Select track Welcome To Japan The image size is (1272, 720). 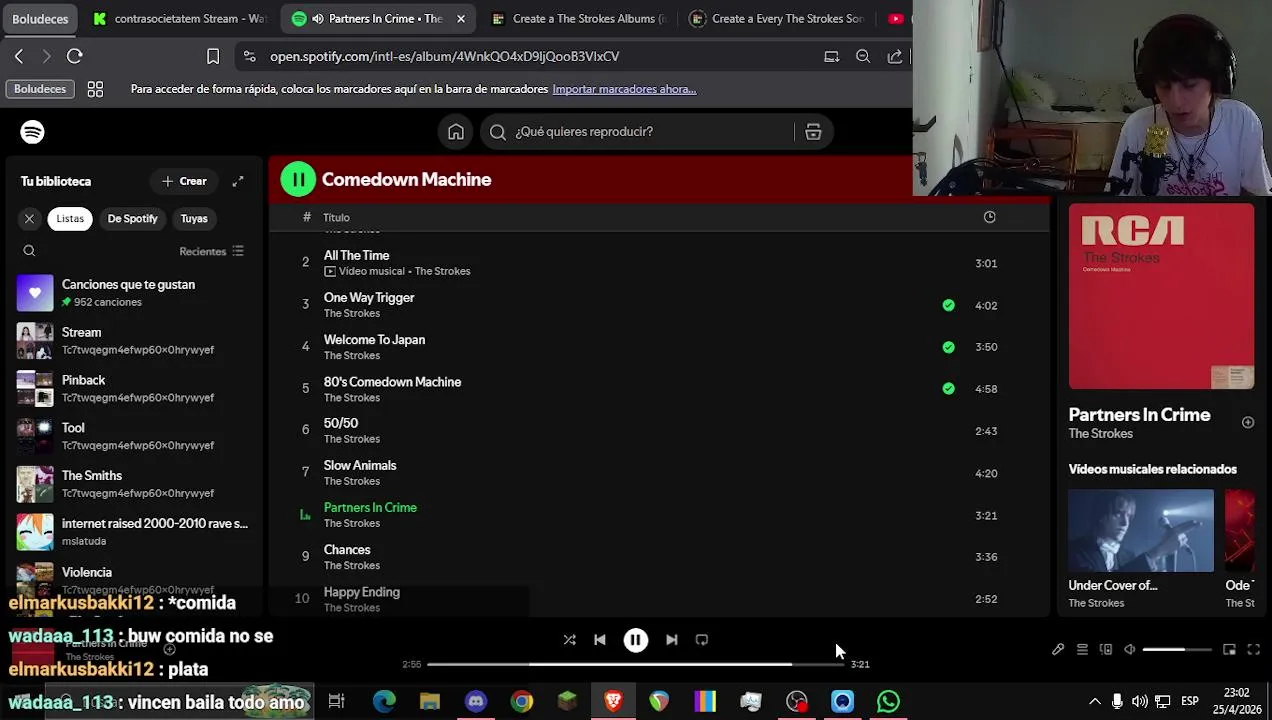pos(658,347)
